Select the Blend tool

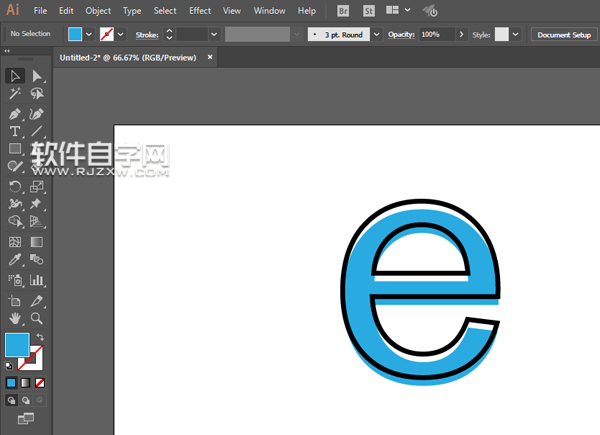tap(37, 259)
